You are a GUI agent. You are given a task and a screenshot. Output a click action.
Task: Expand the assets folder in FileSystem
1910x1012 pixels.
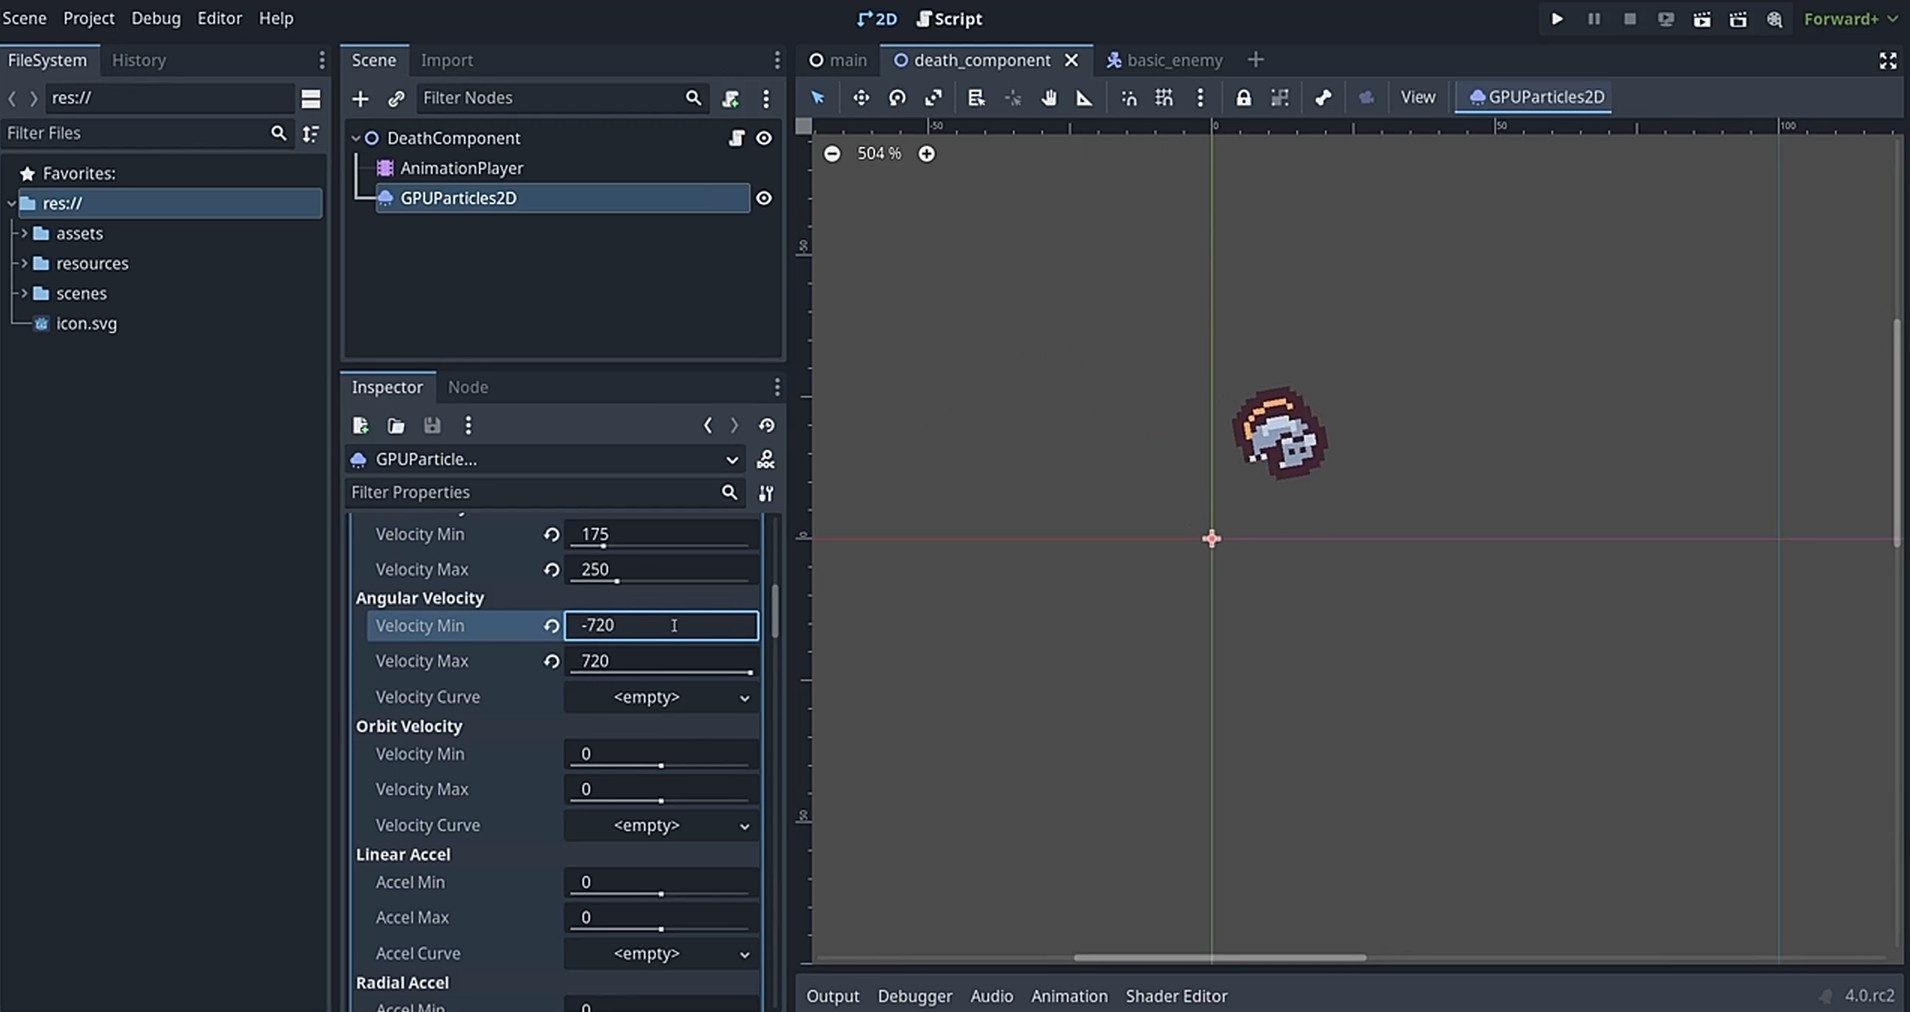(x=25, y=233)
